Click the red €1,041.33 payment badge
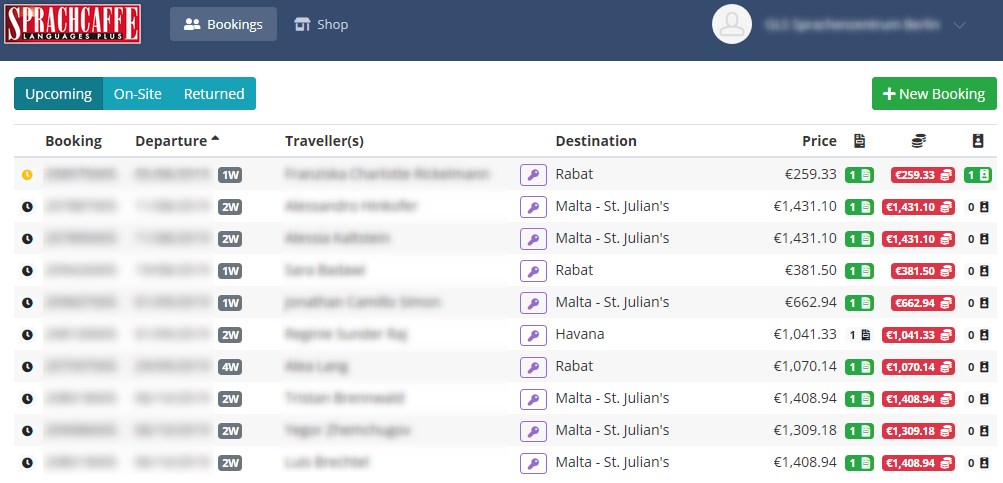1003x483 pixels. 918,335
